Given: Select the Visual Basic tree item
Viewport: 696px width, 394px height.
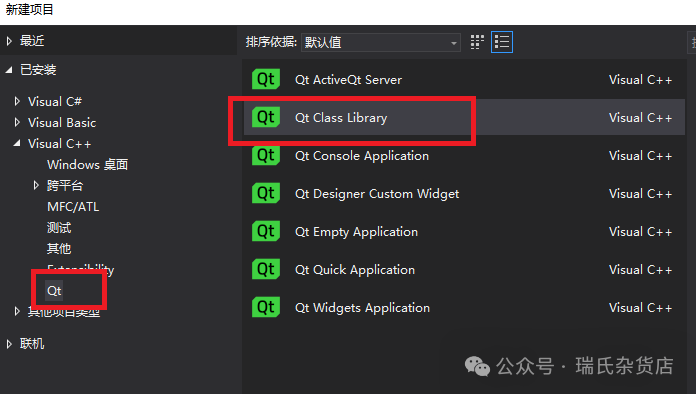Looking at the screenshot, I should coord(62,122).
